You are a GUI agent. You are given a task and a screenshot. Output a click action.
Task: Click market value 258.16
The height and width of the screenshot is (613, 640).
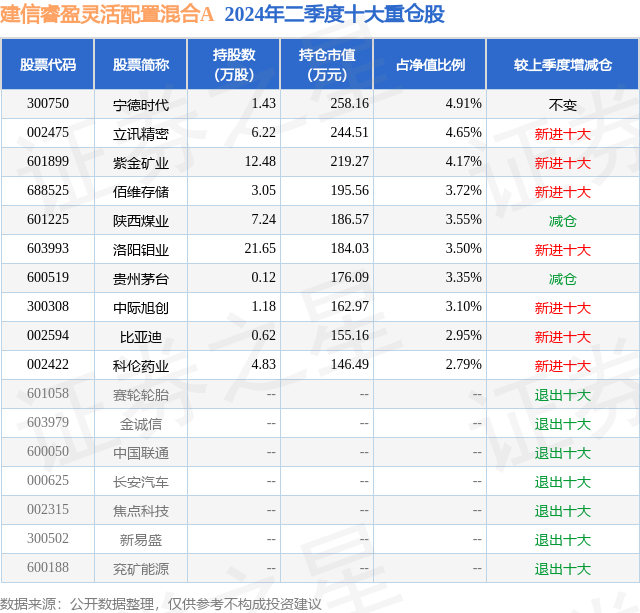350,104
